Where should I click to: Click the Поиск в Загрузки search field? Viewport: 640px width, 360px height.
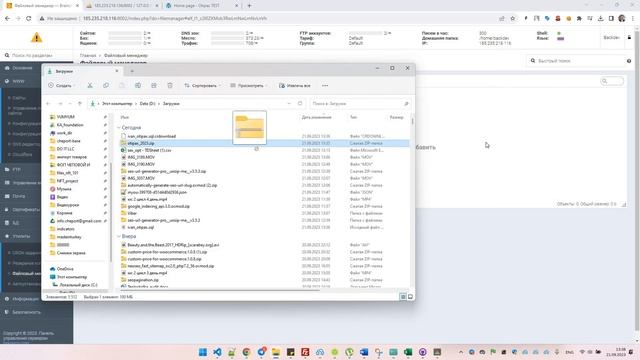point(359,104)
